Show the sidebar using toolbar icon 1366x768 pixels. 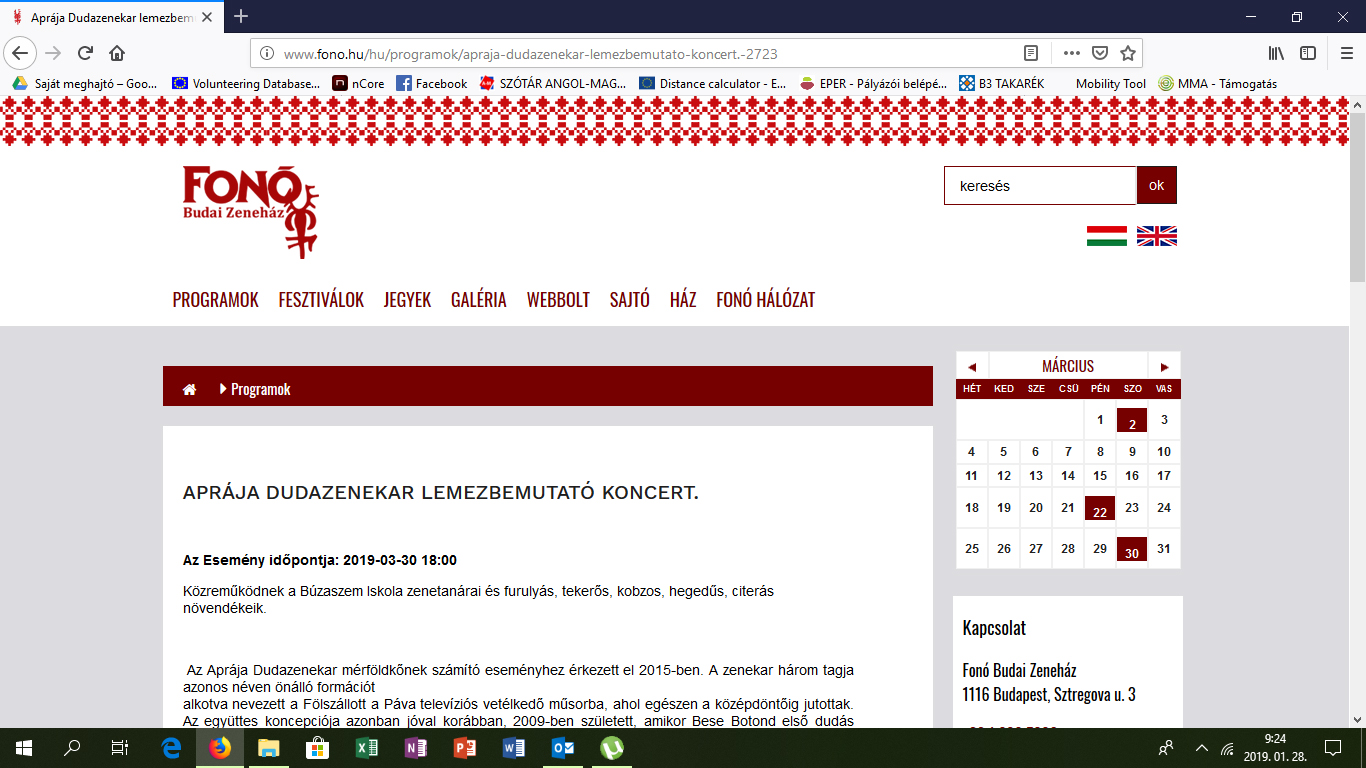(x=1308, y=53)
